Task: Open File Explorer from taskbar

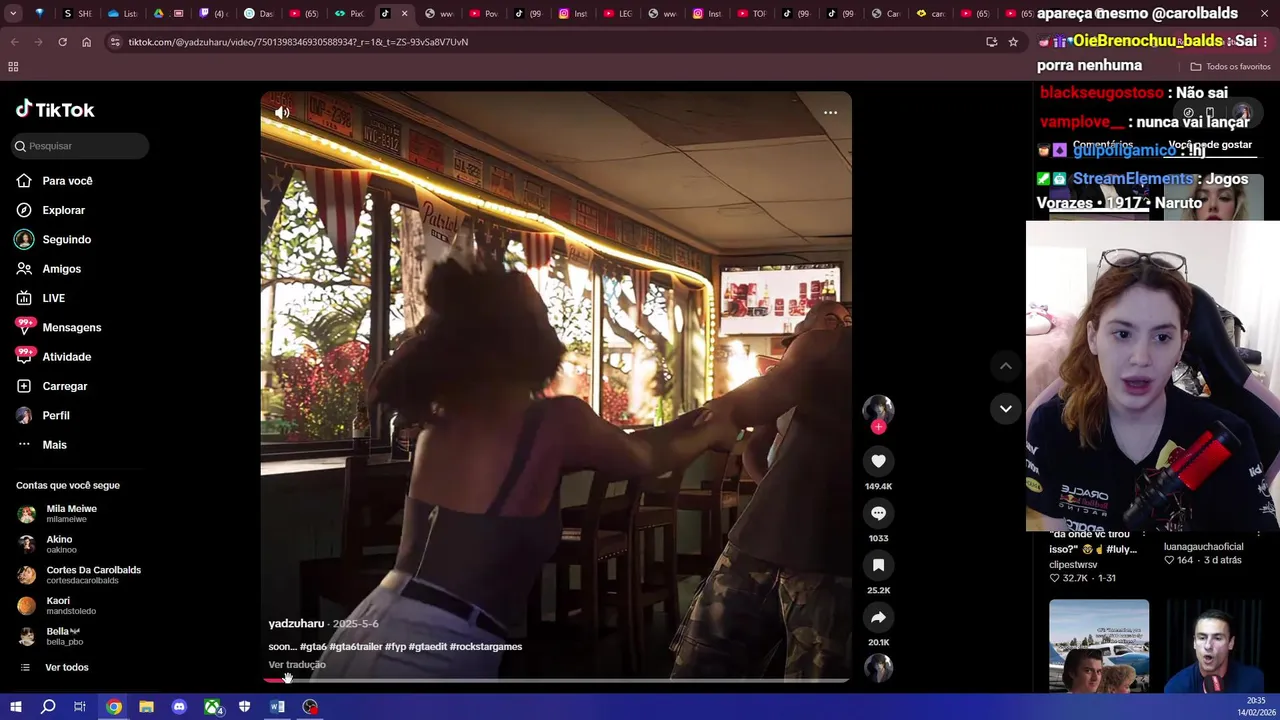Action: pos(146,707)
